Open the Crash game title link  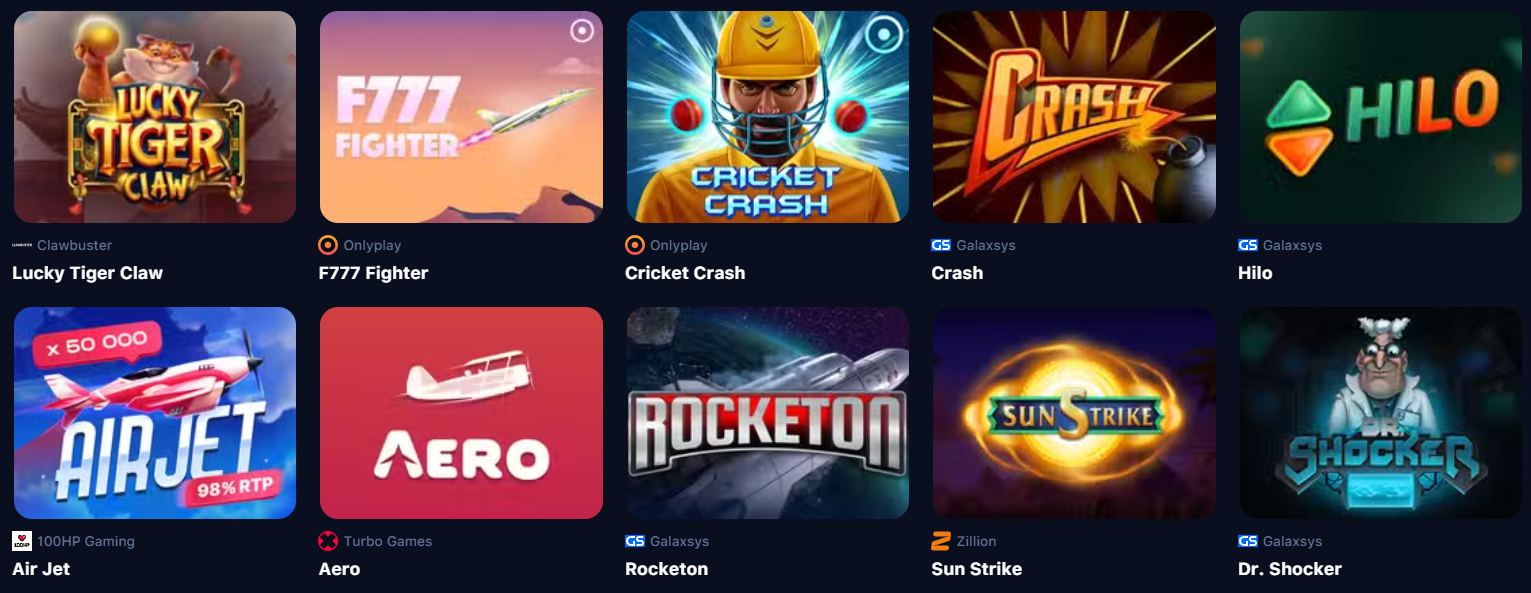click(957, 273)
